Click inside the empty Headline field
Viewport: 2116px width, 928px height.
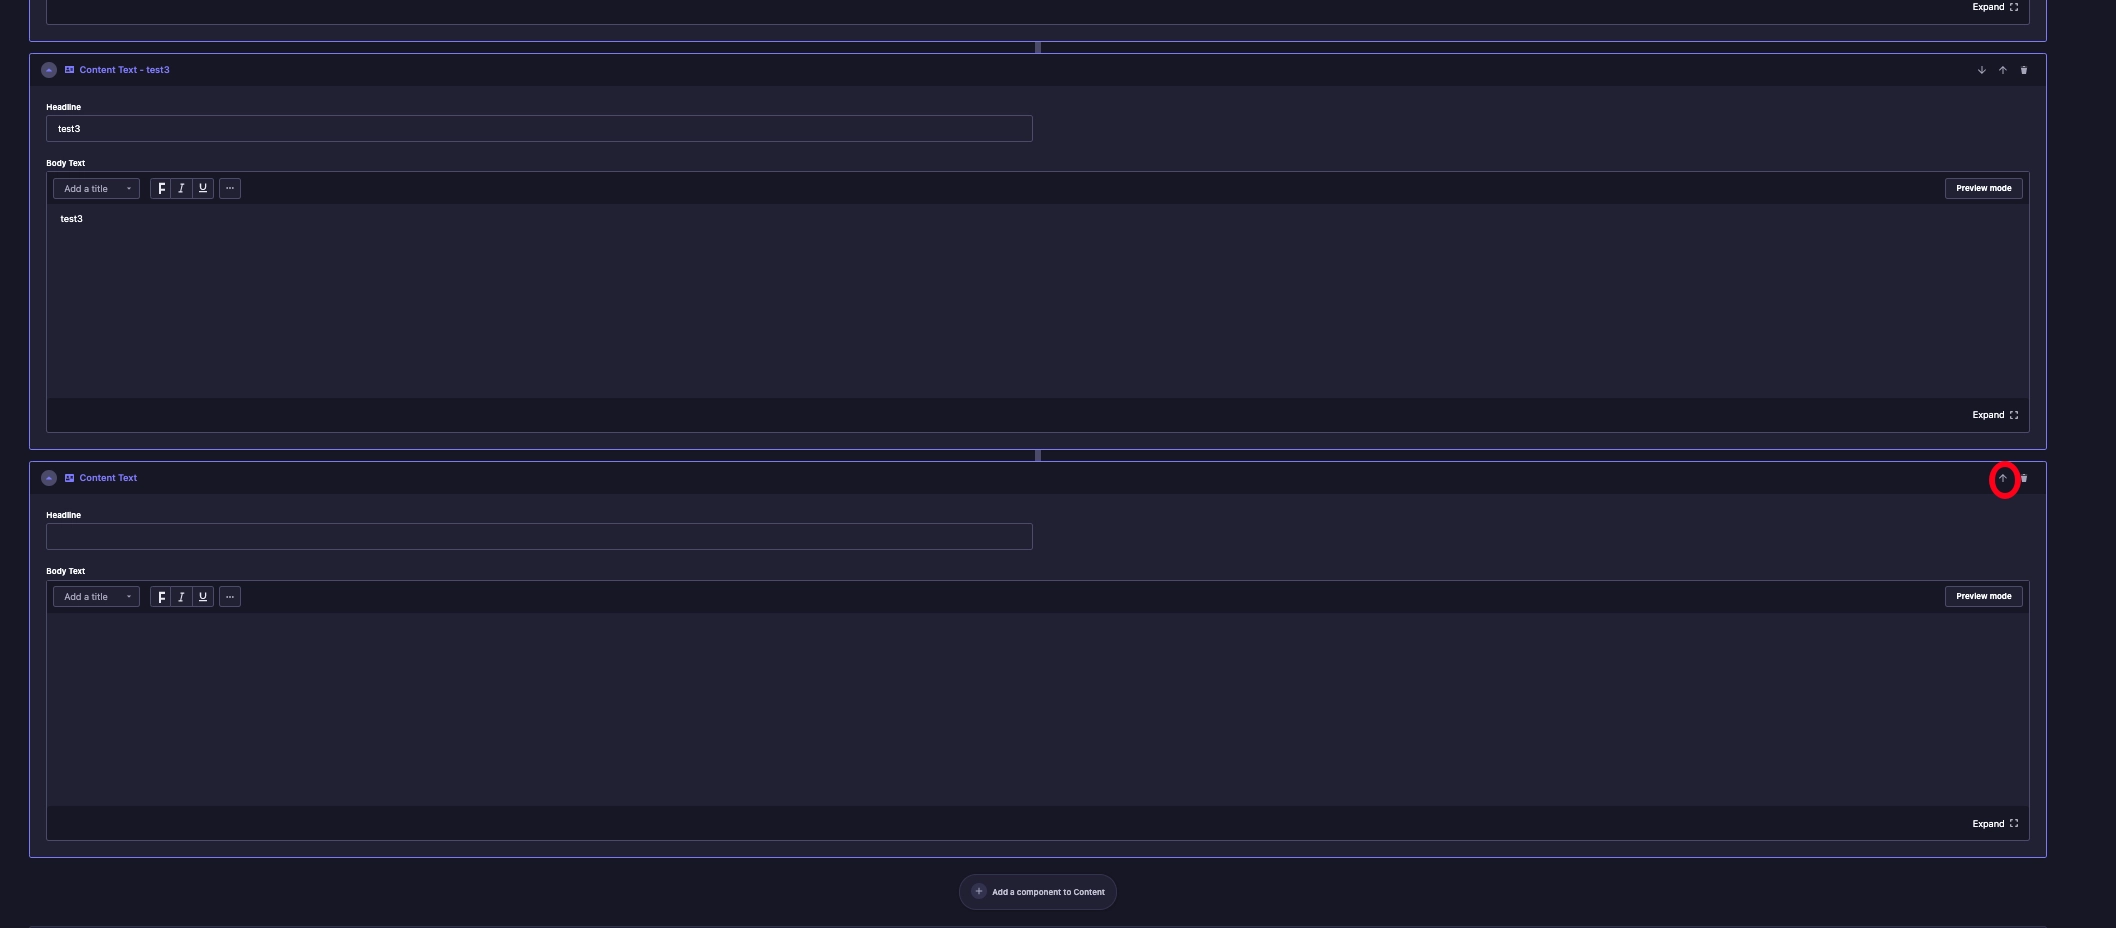click(539, 537)
